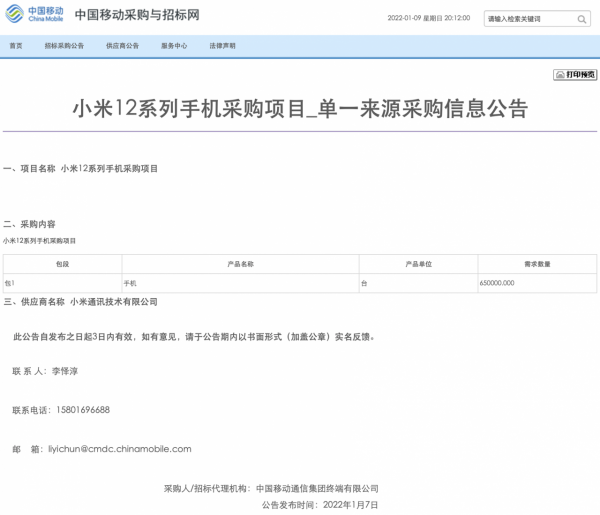Click contact person 李怿淳
Screen dimensions: 600x515
[x=65, y=371]
